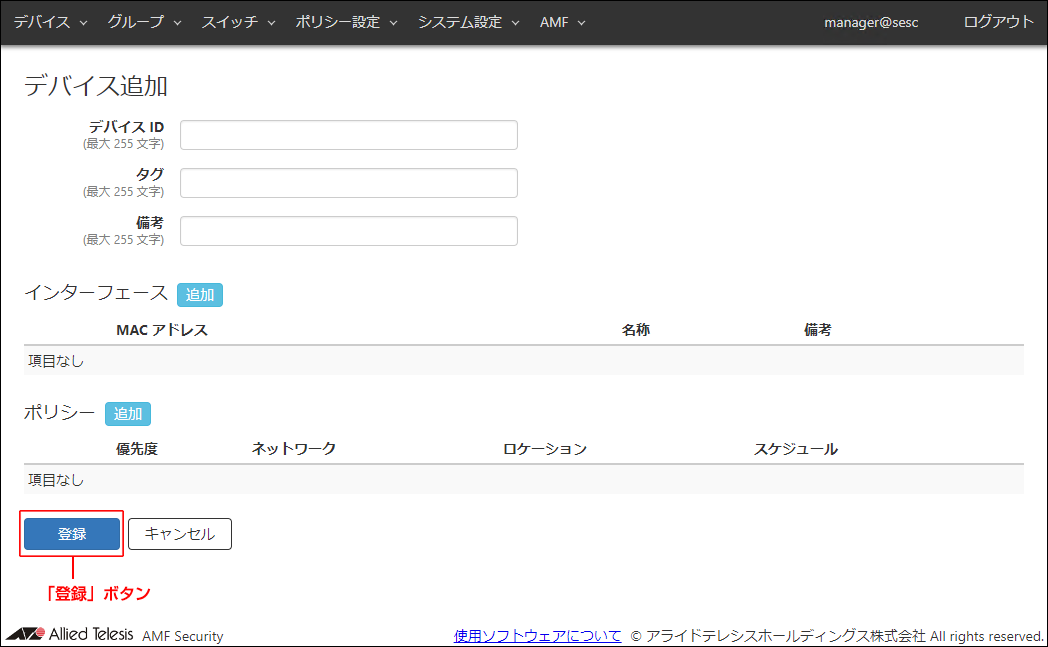Expand the グループ navigation menu

tap(144, 22)
